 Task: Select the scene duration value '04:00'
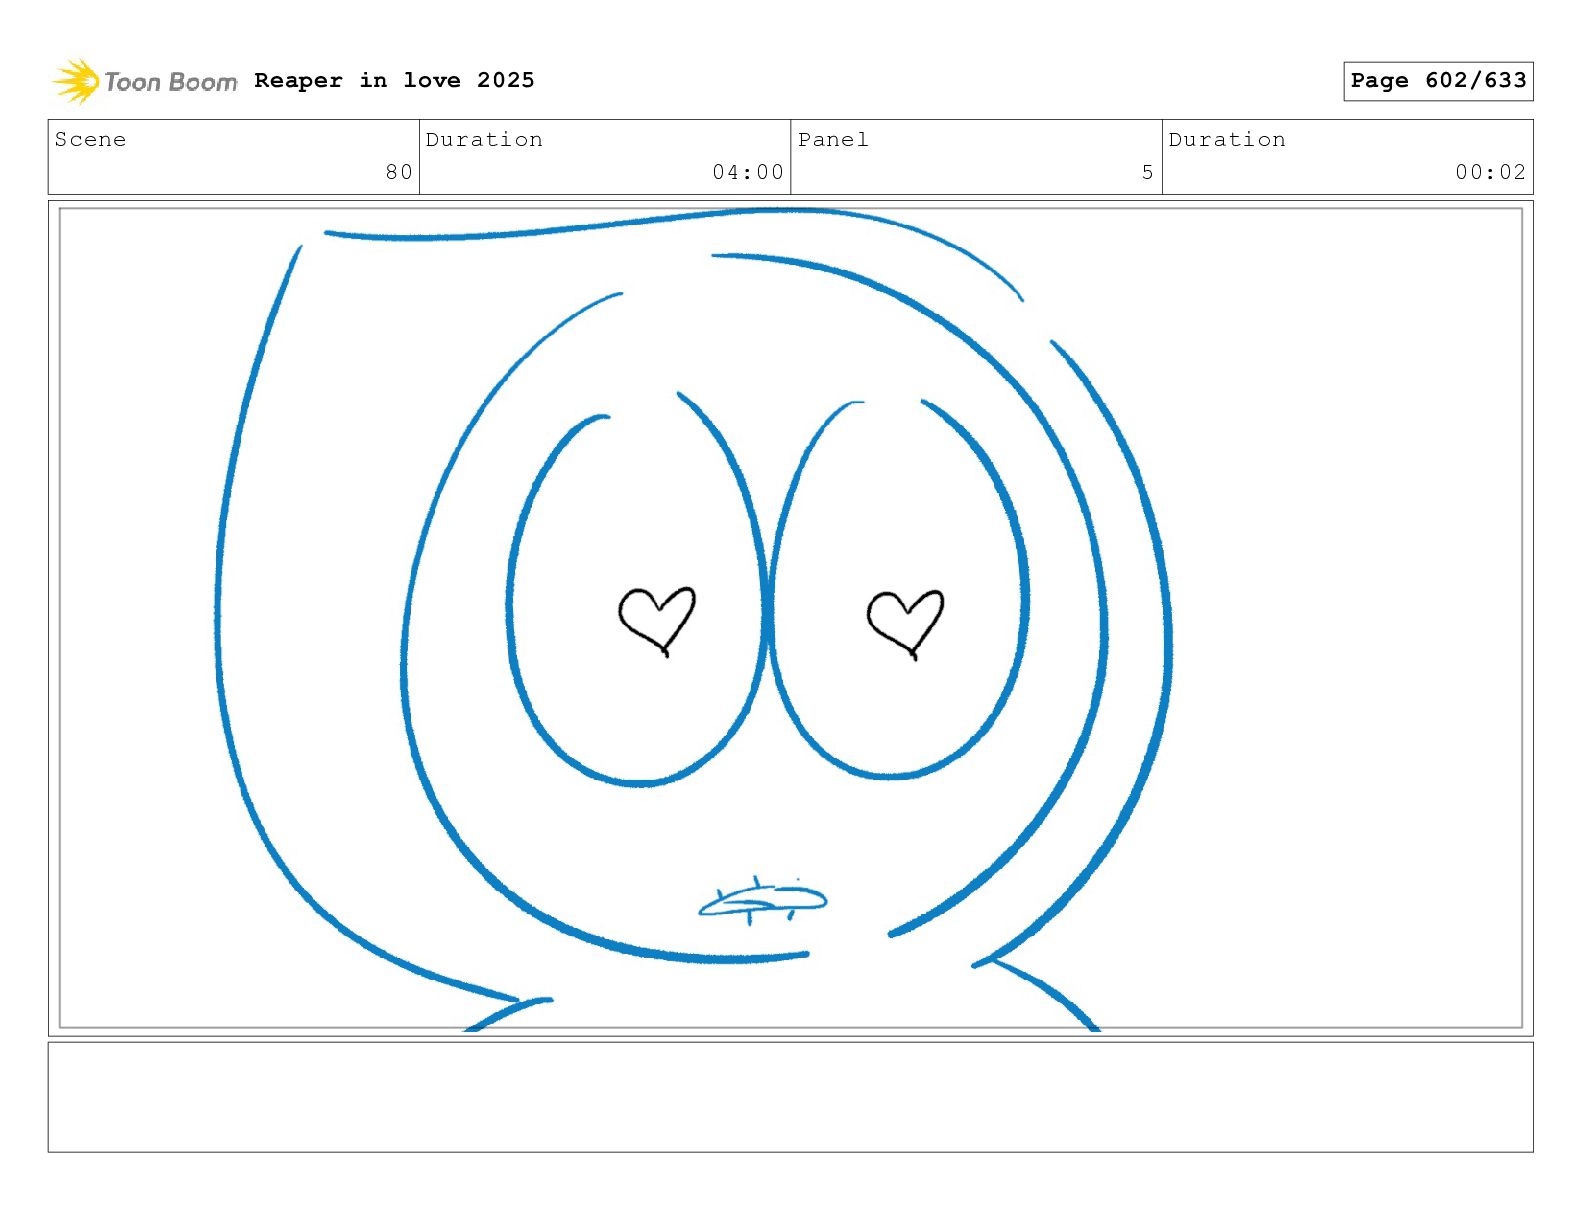[x=748, y=172]
